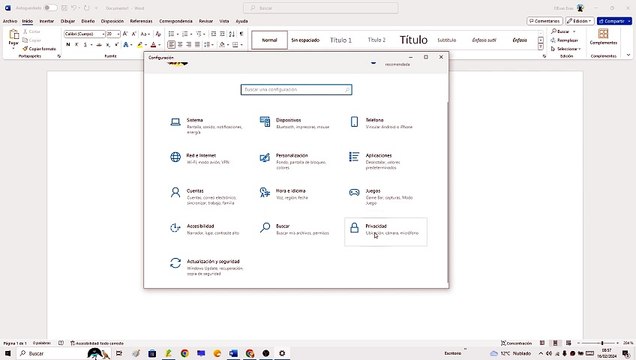Switch to the Revisar ribbon tab
This screenshot has height=360, width=636.
(206, 21)
